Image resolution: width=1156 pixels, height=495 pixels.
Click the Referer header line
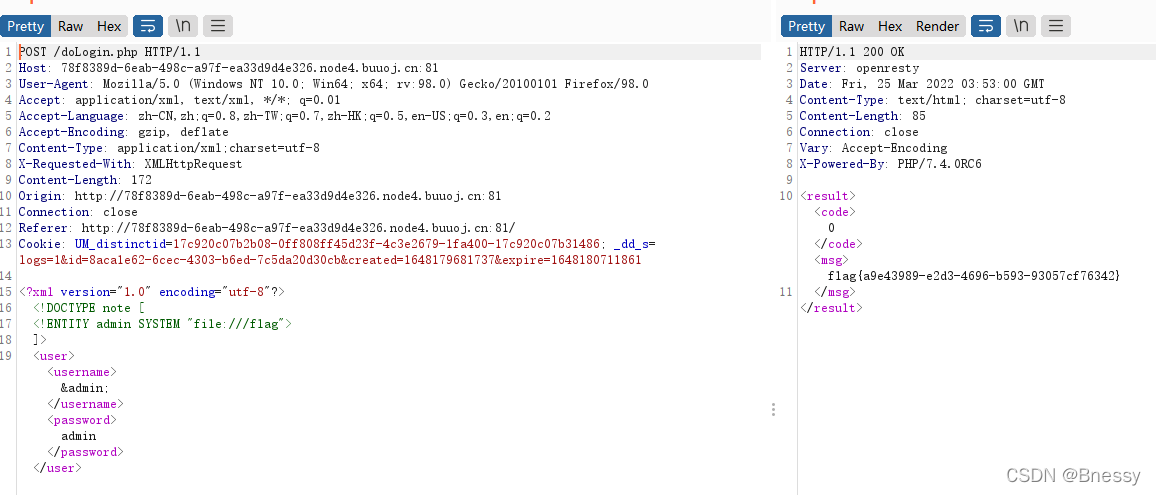point(267,228)
